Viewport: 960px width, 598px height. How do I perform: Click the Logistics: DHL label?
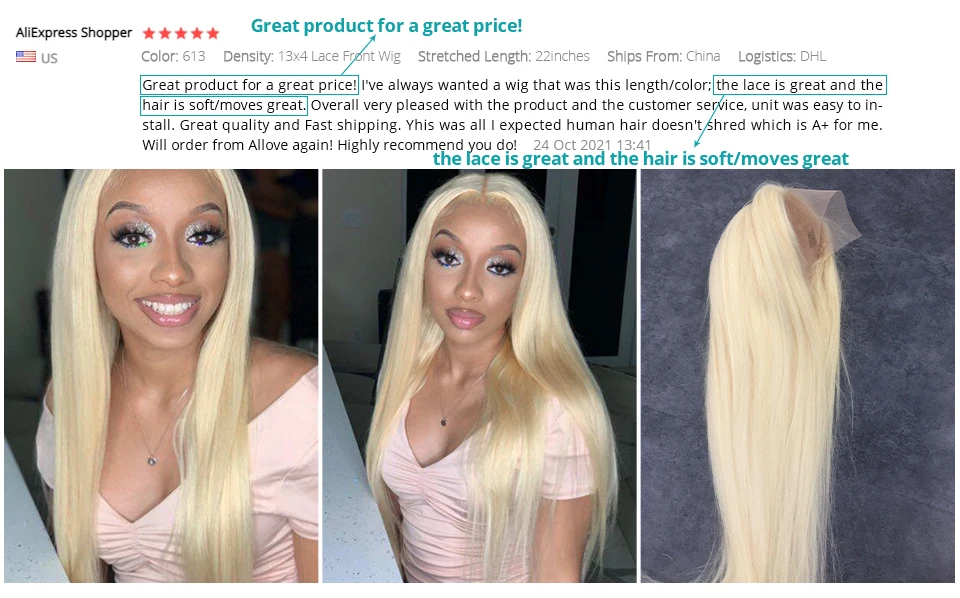[782, 56]
